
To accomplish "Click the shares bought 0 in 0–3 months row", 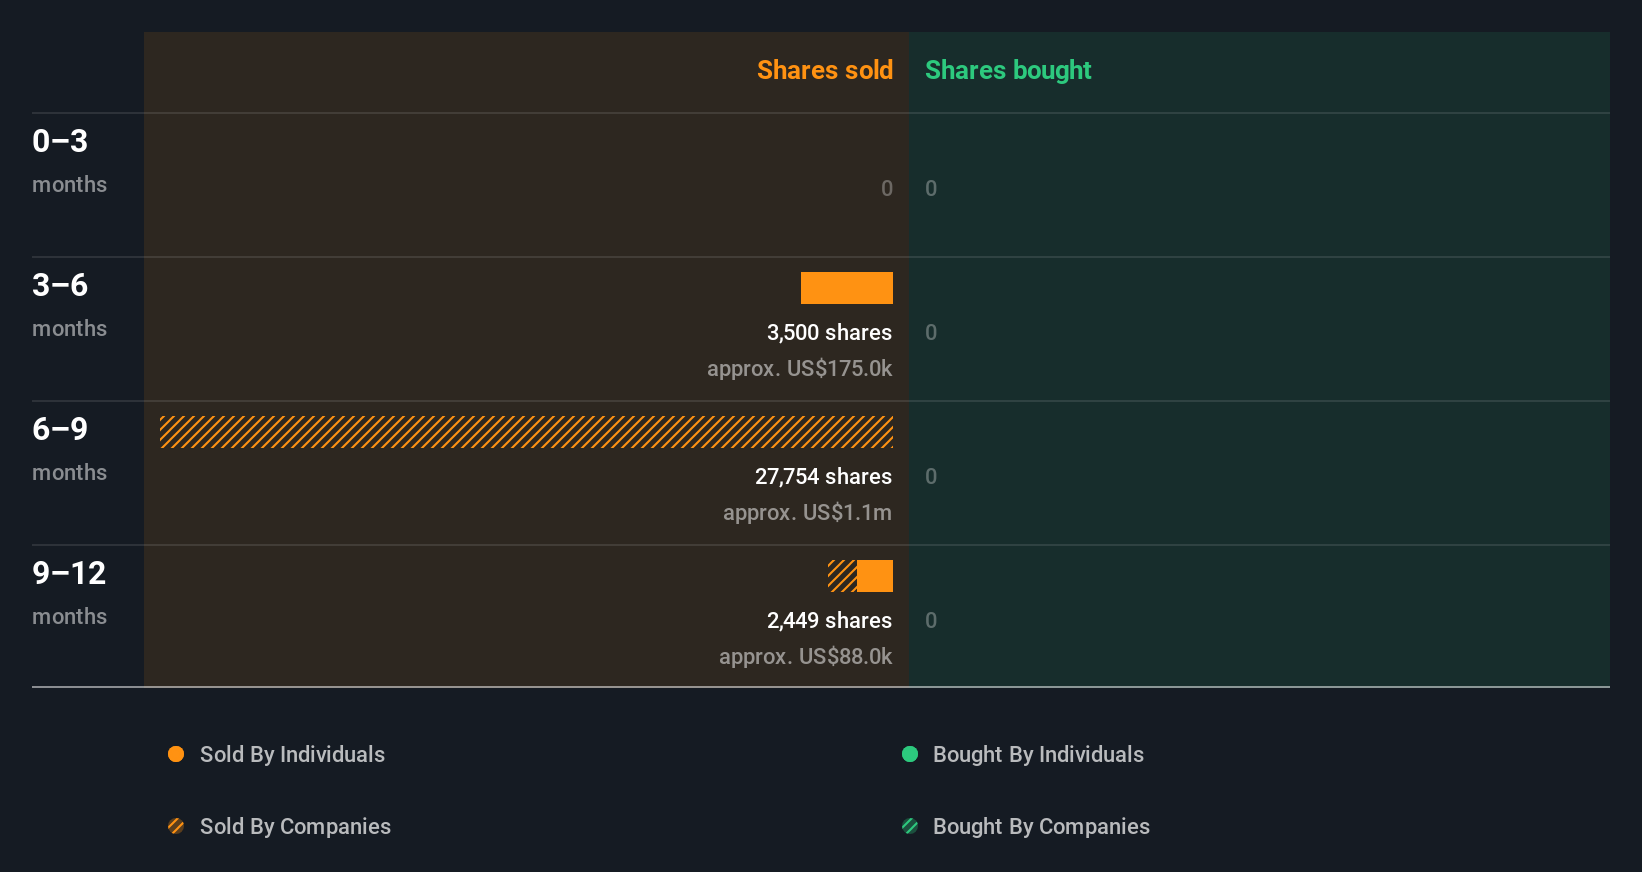I will tap(931, 188).
